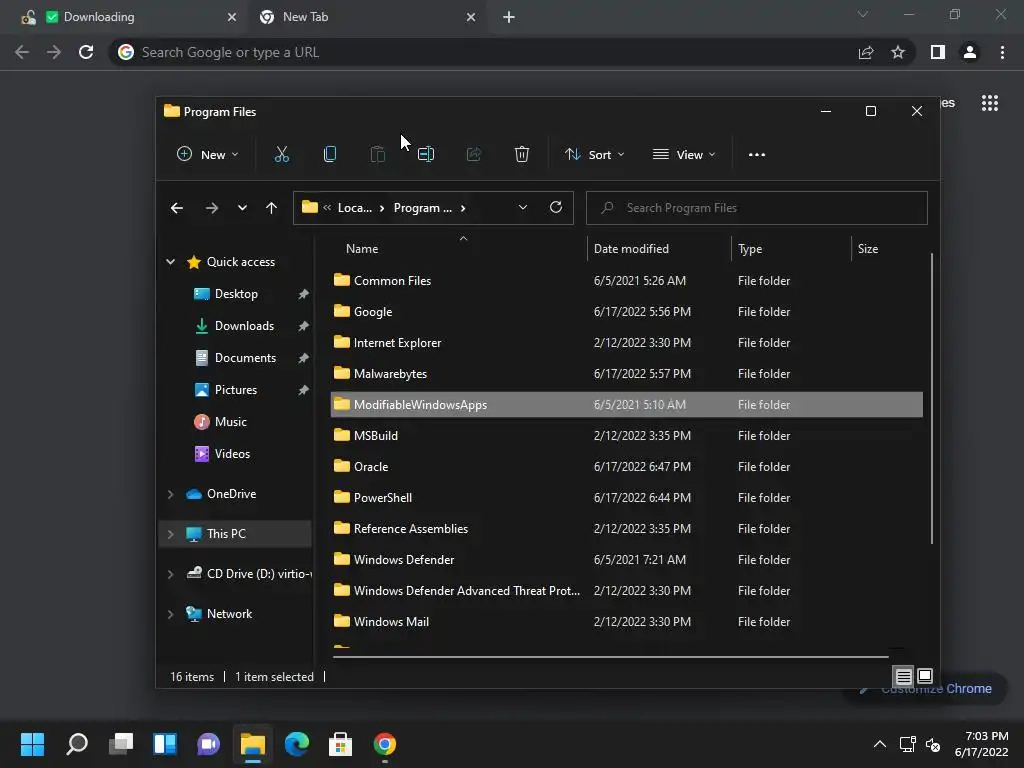Image resolution: width=1024 pixels, height=768 pixels.
Task: Reload the Chrome page
Action: [x=86, y=52]
